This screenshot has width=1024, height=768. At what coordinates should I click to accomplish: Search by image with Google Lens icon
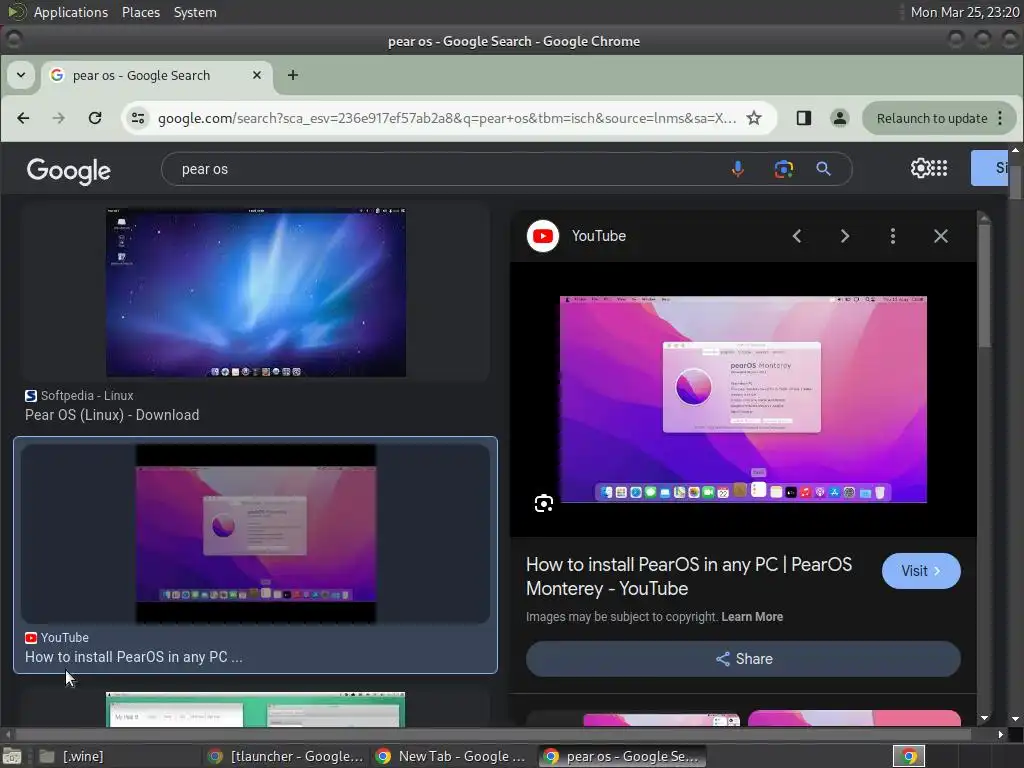tap(784, 169)
